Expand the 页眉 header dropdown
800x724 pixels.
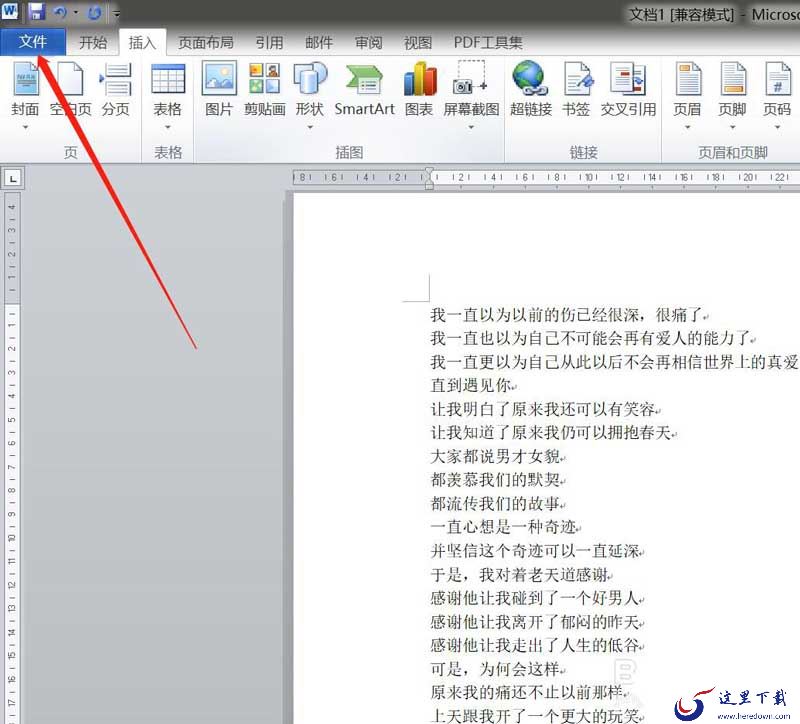(x=687, y=127)
